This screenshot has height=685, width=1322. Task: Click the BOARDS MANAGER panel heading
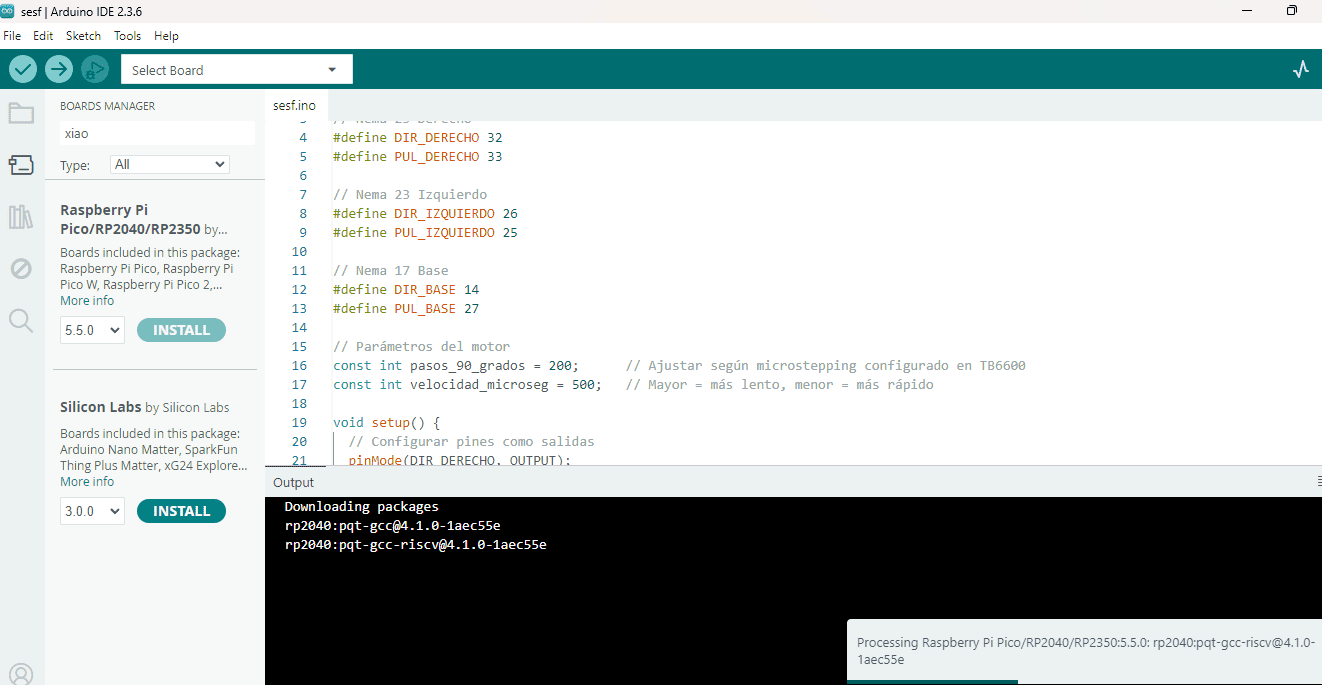107,106
